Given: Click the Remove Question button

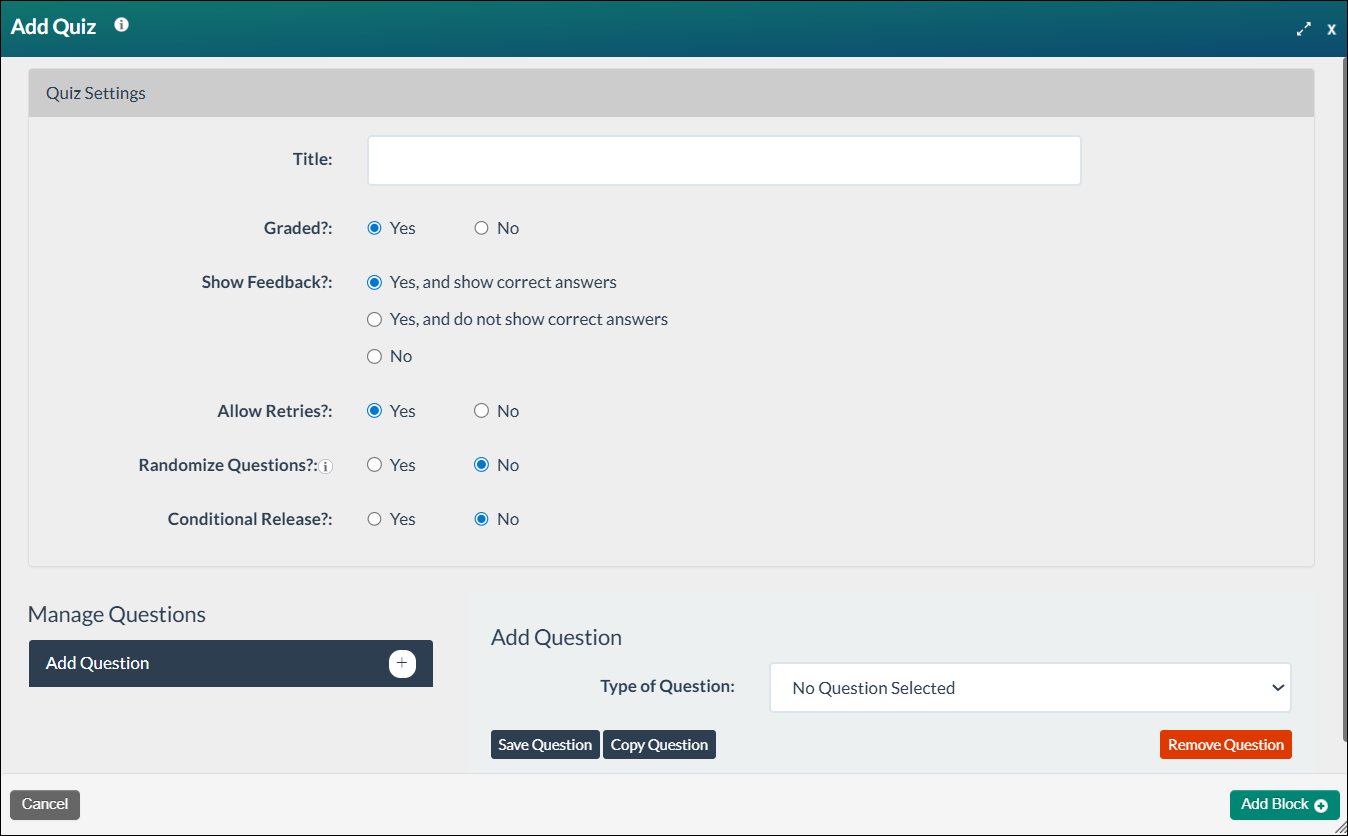Looking at the screenshot, I should [1225, 744].
